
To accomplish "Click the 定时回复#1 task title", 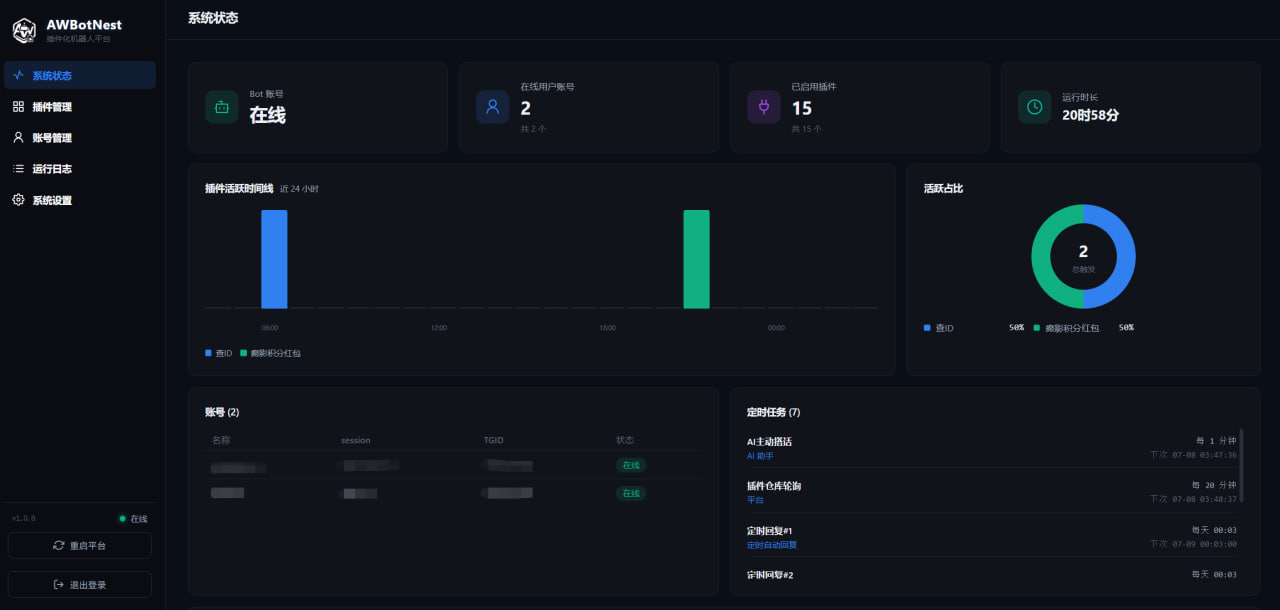I will 770,530.
